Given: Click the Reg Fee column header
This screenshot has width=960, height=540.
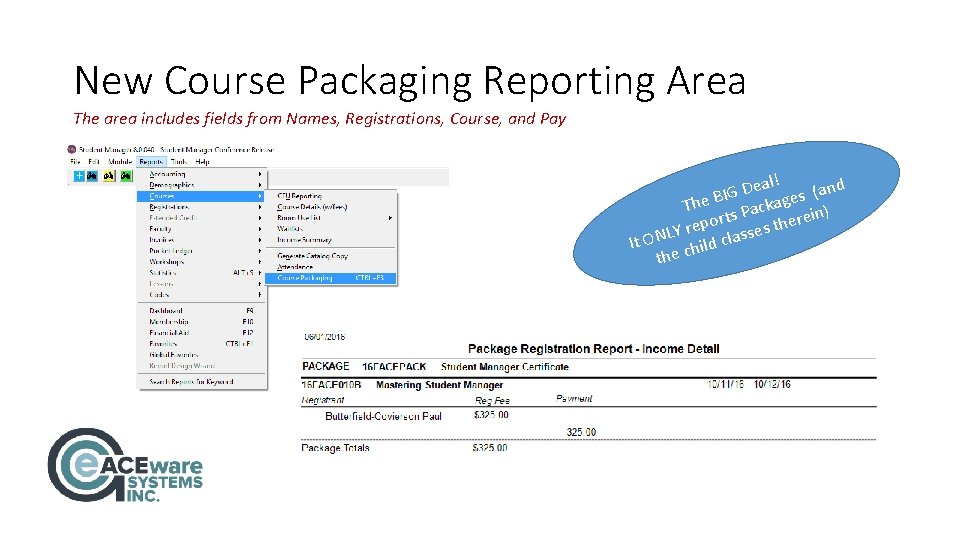Looking at the screenshot, I should click(492, 400).
